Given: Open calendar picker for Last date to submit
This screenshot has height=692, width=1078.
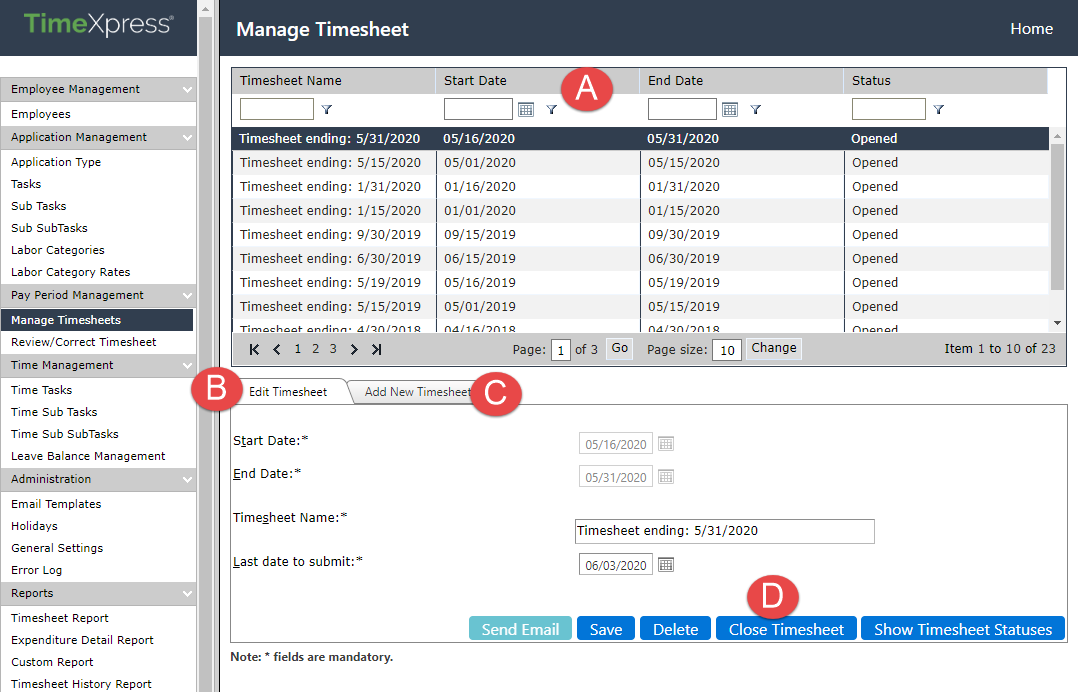Looking at the screenshot, I should point(666,564).
